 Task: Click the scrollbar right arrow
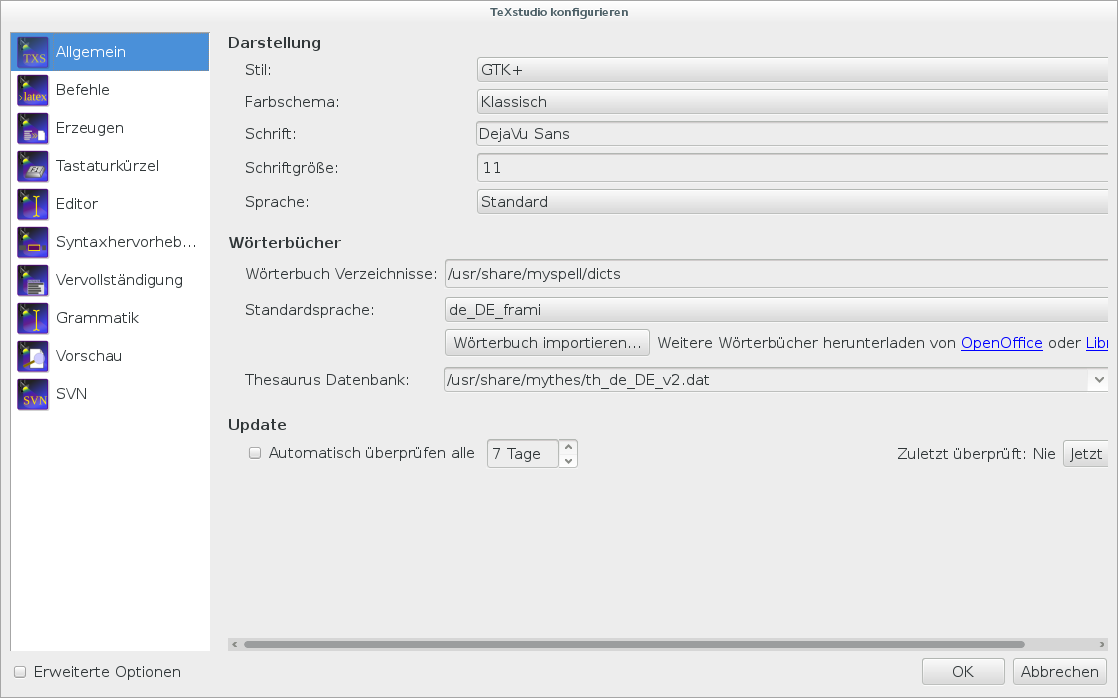coord(1102,645)
